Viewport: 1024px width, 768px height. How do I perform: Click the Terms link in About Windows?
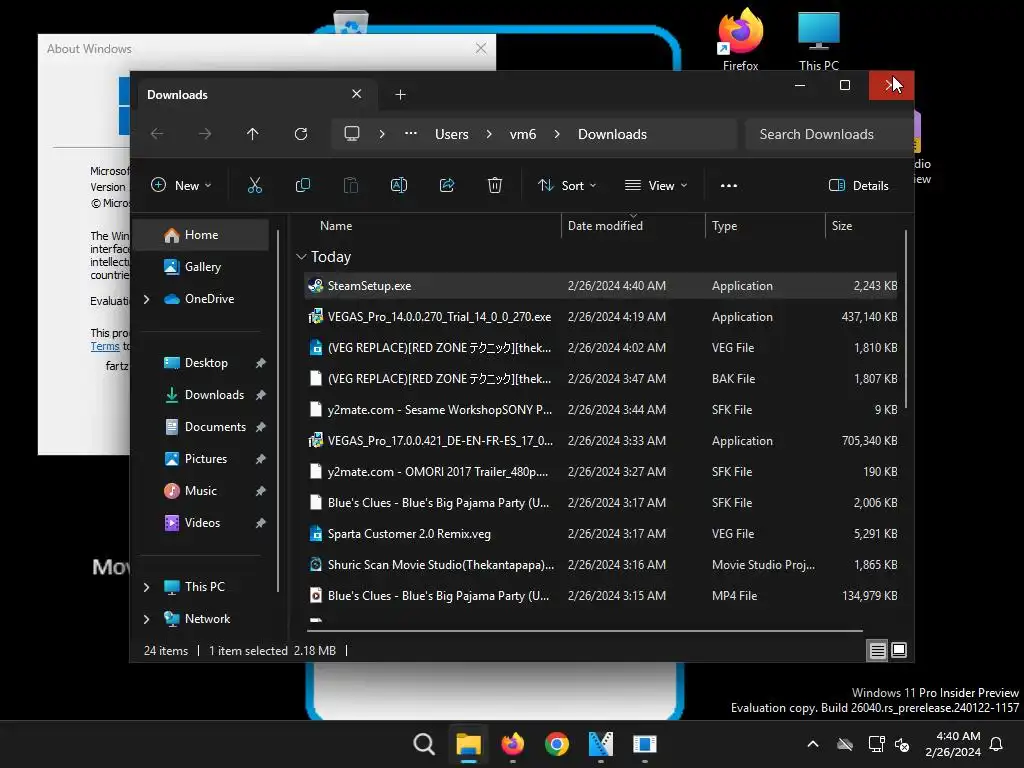point(104,346)
